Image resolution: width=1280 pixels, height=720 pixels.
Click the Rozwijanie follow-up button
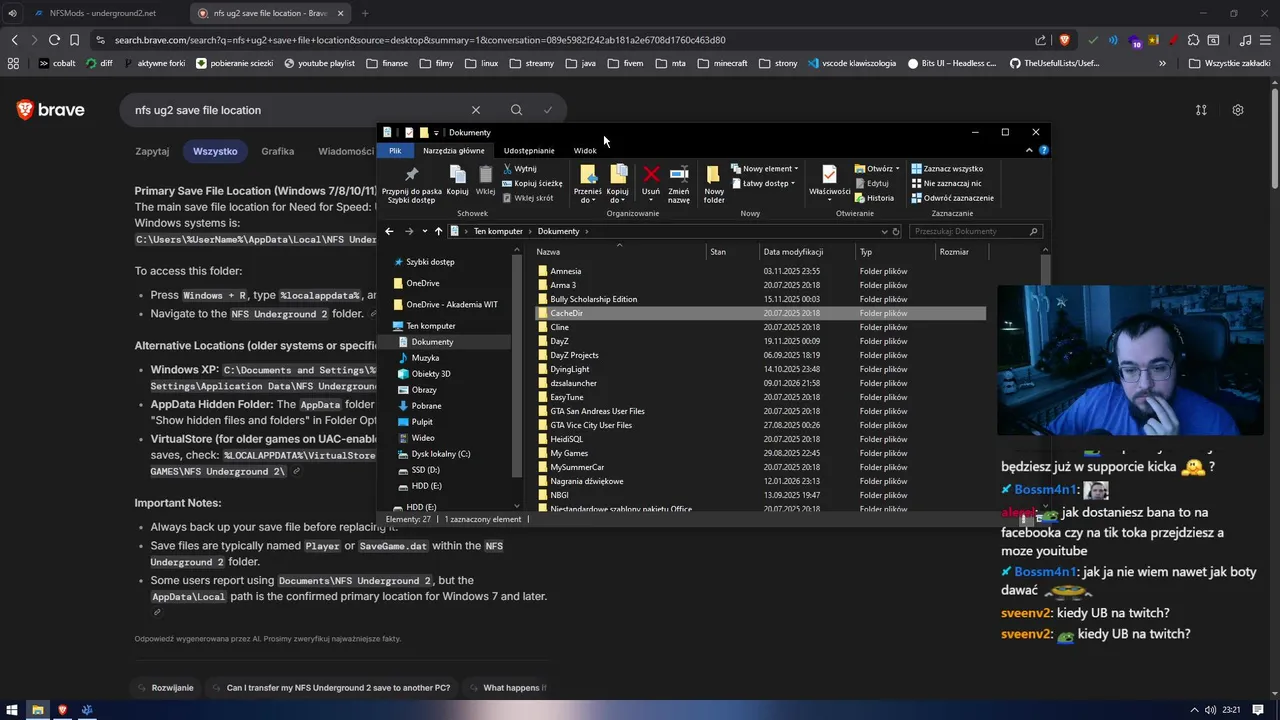[x=166, y=688]
